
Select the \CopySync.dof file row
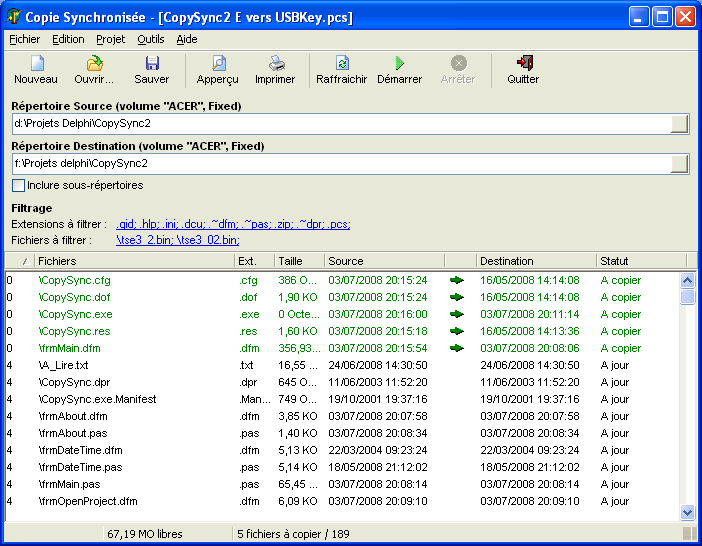[342, 297]
